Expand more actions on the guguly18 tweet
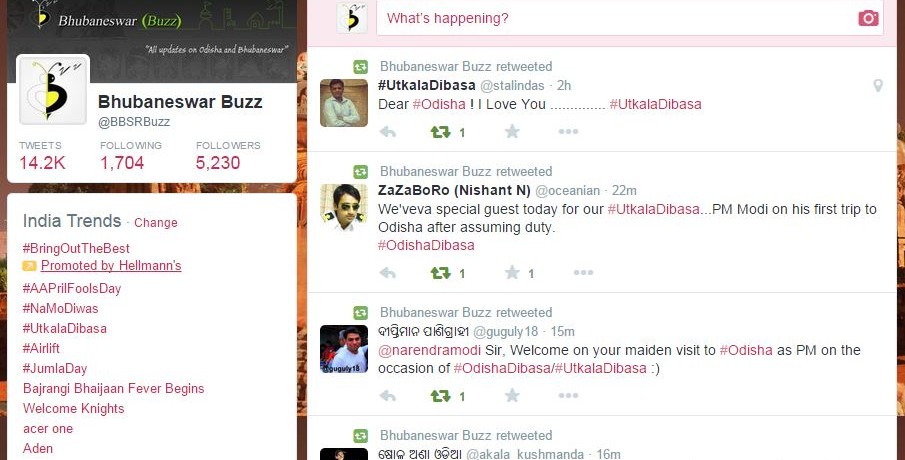 point(569,396)
